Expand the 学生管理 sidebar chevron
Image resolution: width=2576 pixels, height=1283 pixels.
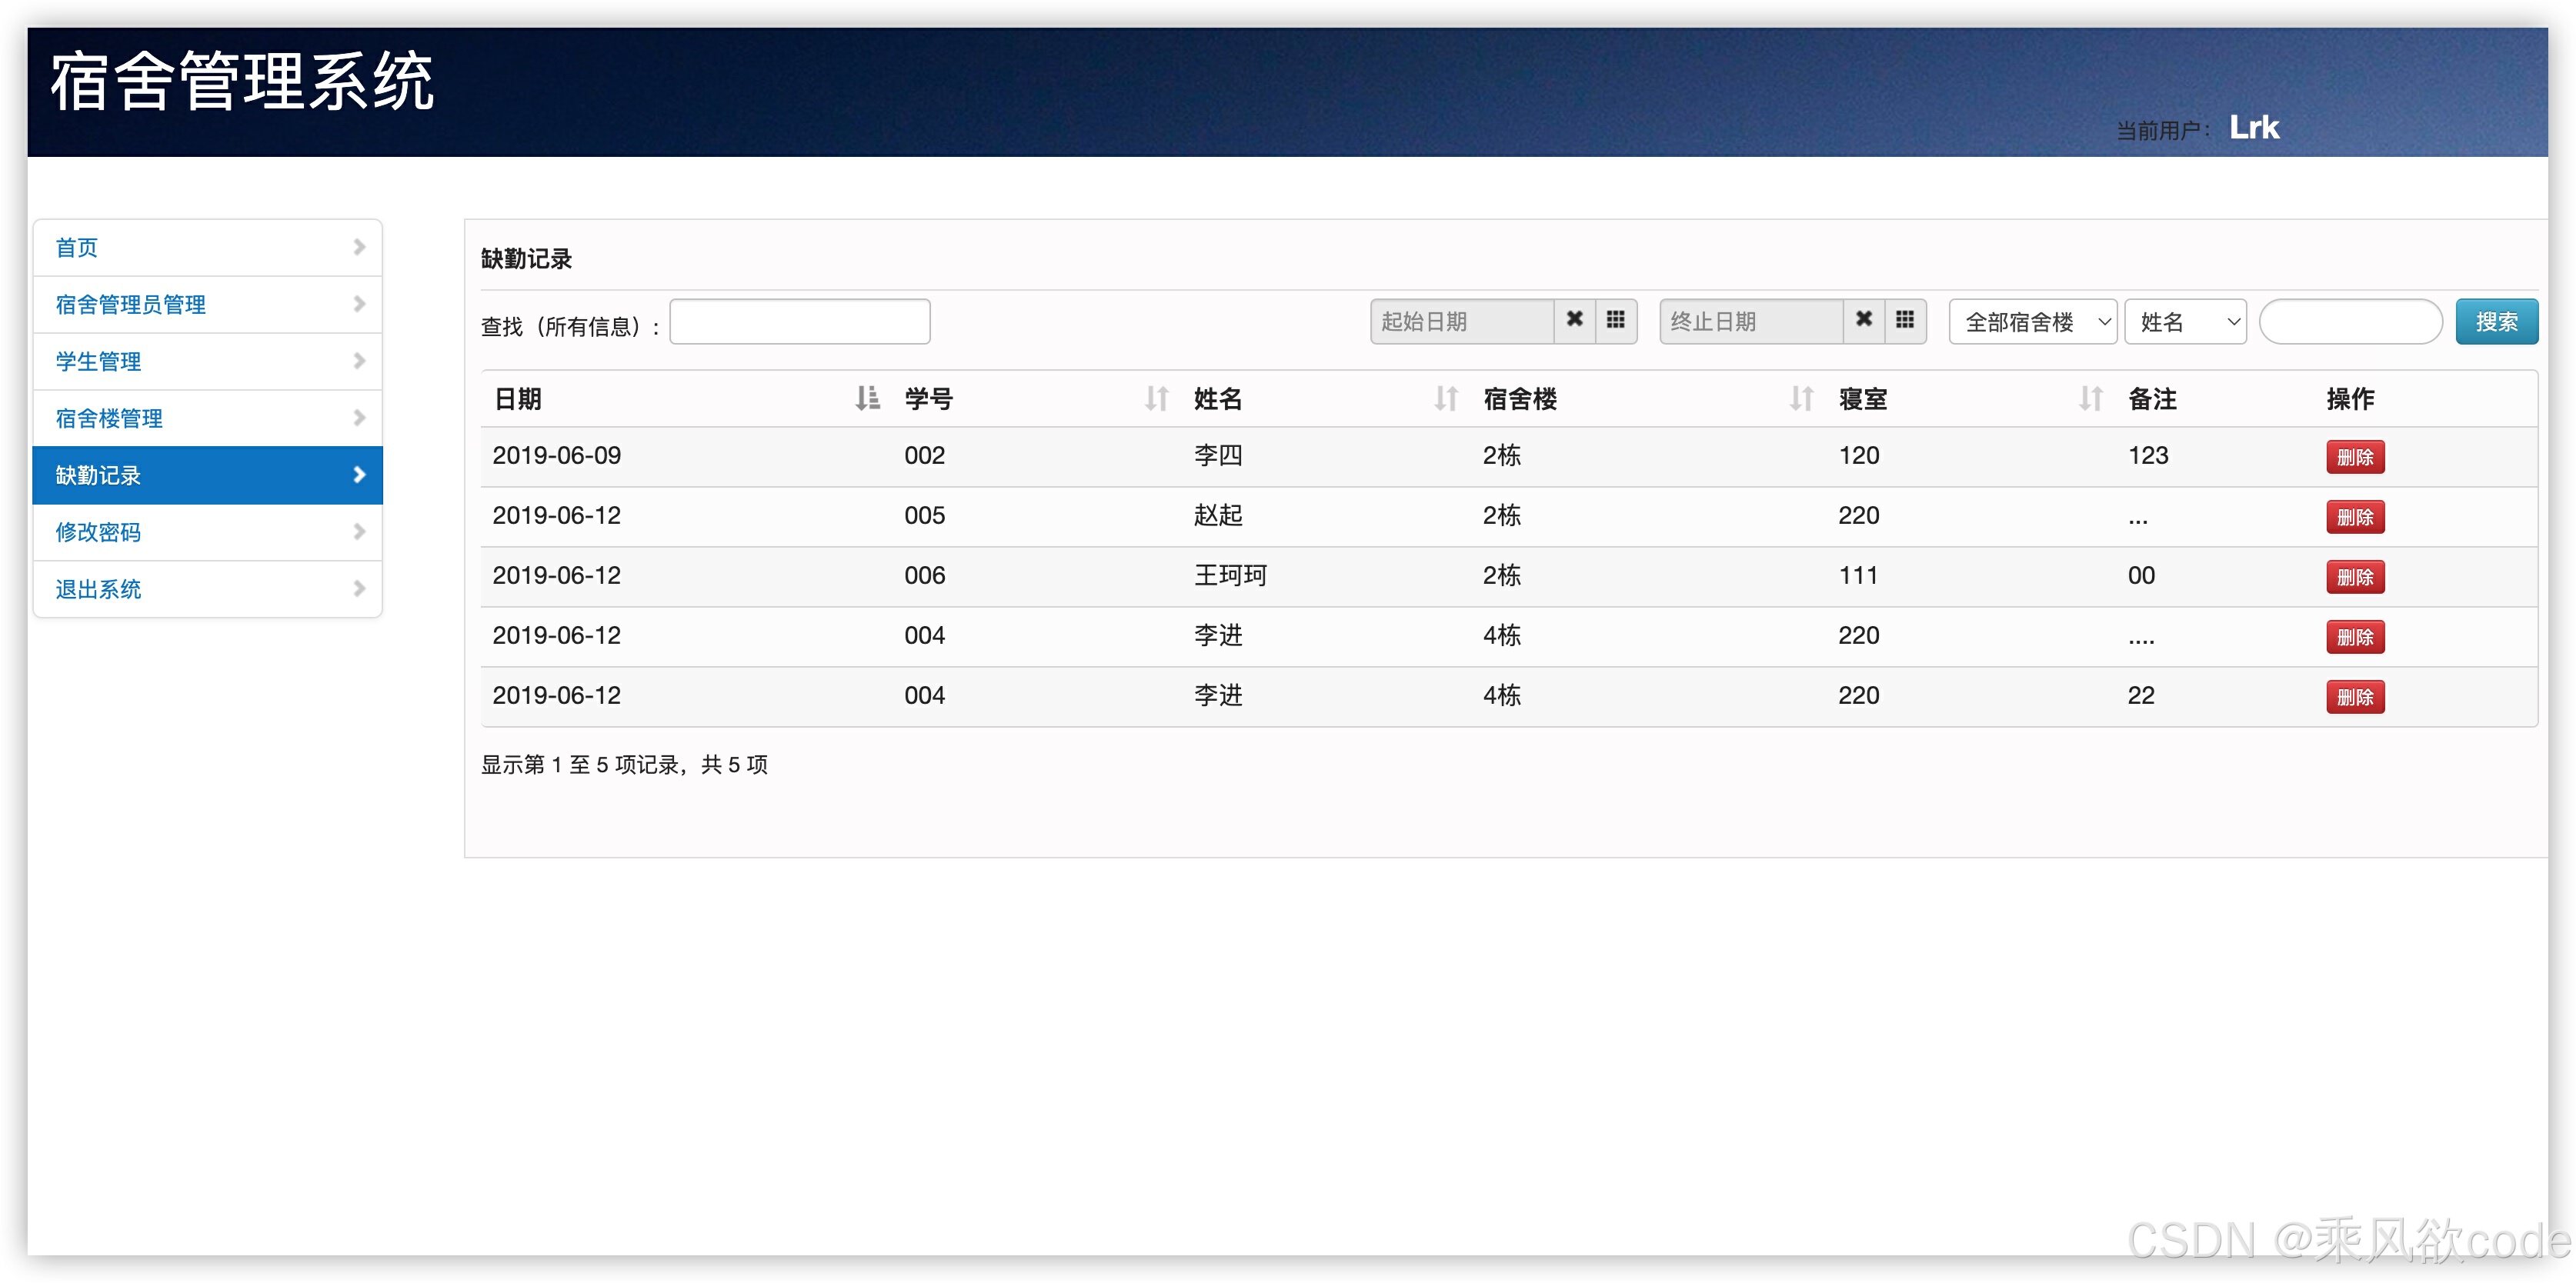pos(359,361)
